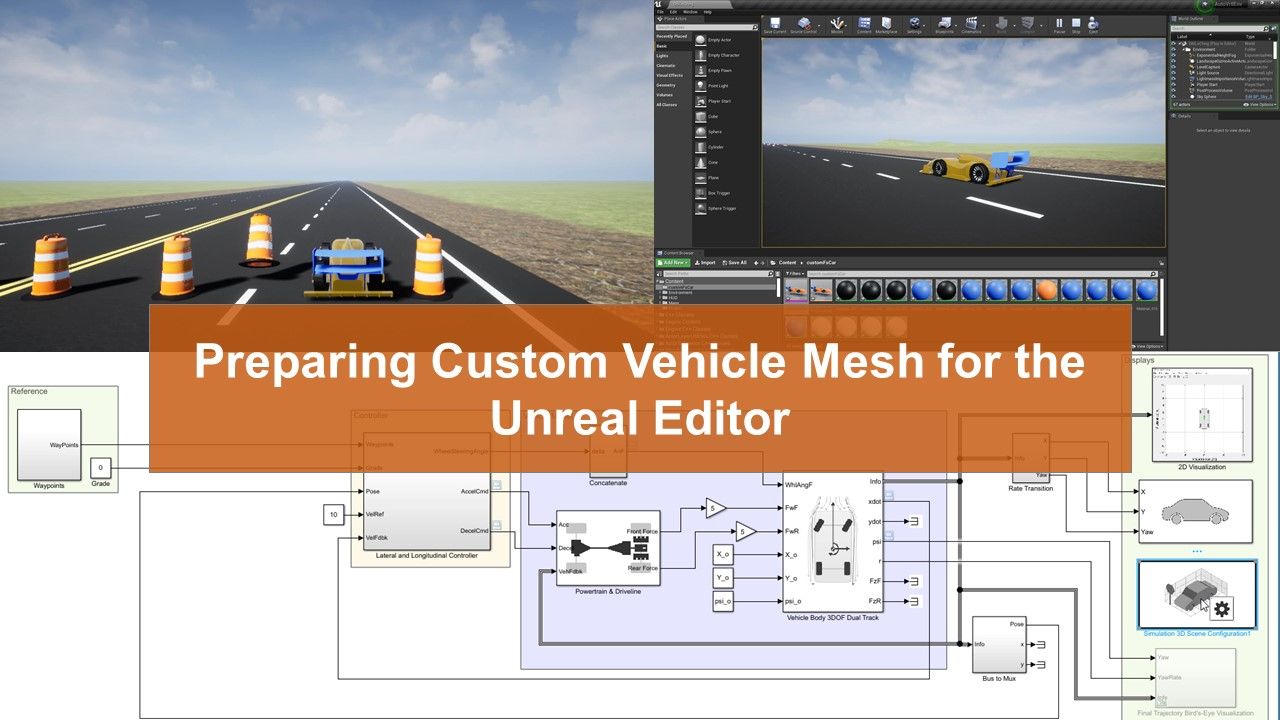Open the Add New dropdown in Content Browser

pyautogui.click(x=672, y=263)
